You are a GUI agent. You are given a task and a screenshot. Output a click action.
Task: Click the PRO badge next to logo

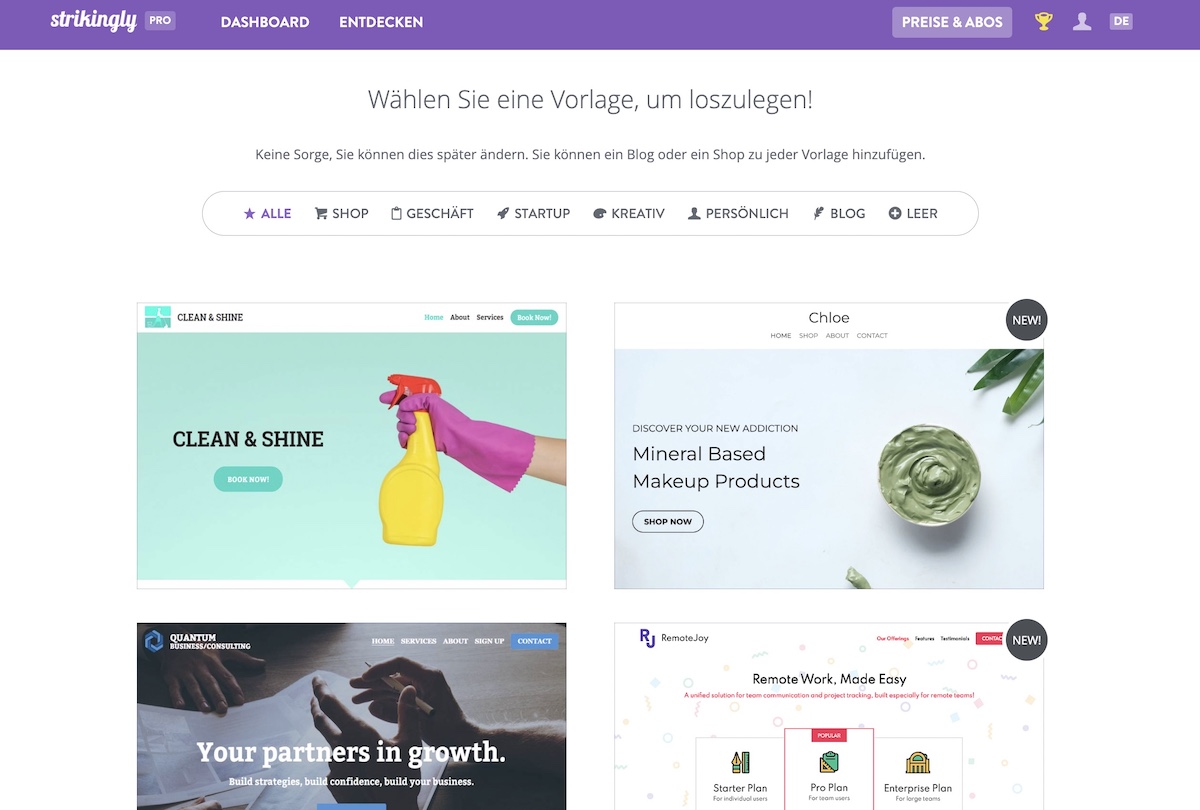pos(160,20)
